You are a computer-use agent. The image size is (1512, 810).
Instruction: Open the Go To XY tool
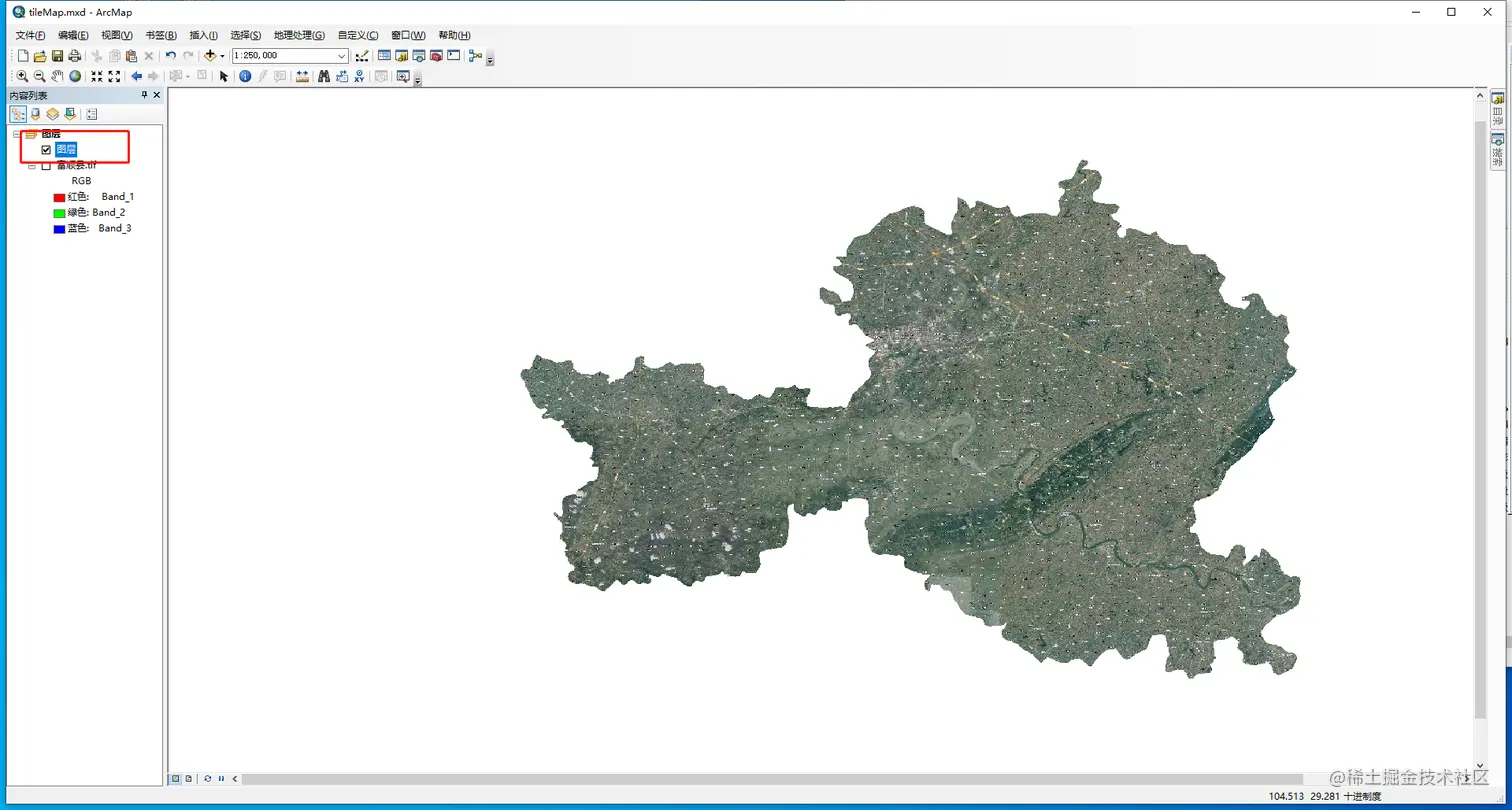[359, 76]
